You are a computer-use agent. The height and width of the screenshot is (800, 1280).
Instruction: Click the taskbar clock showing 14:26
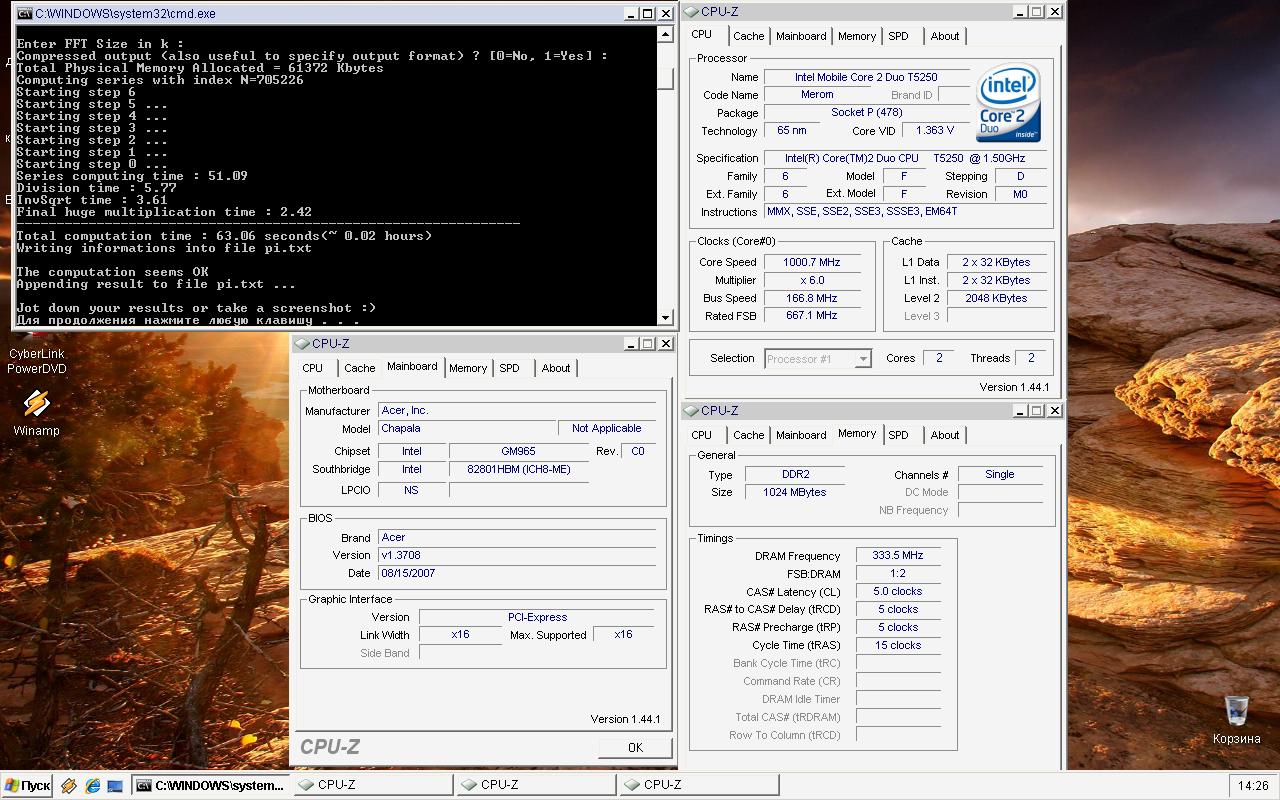click(1253, 786)
